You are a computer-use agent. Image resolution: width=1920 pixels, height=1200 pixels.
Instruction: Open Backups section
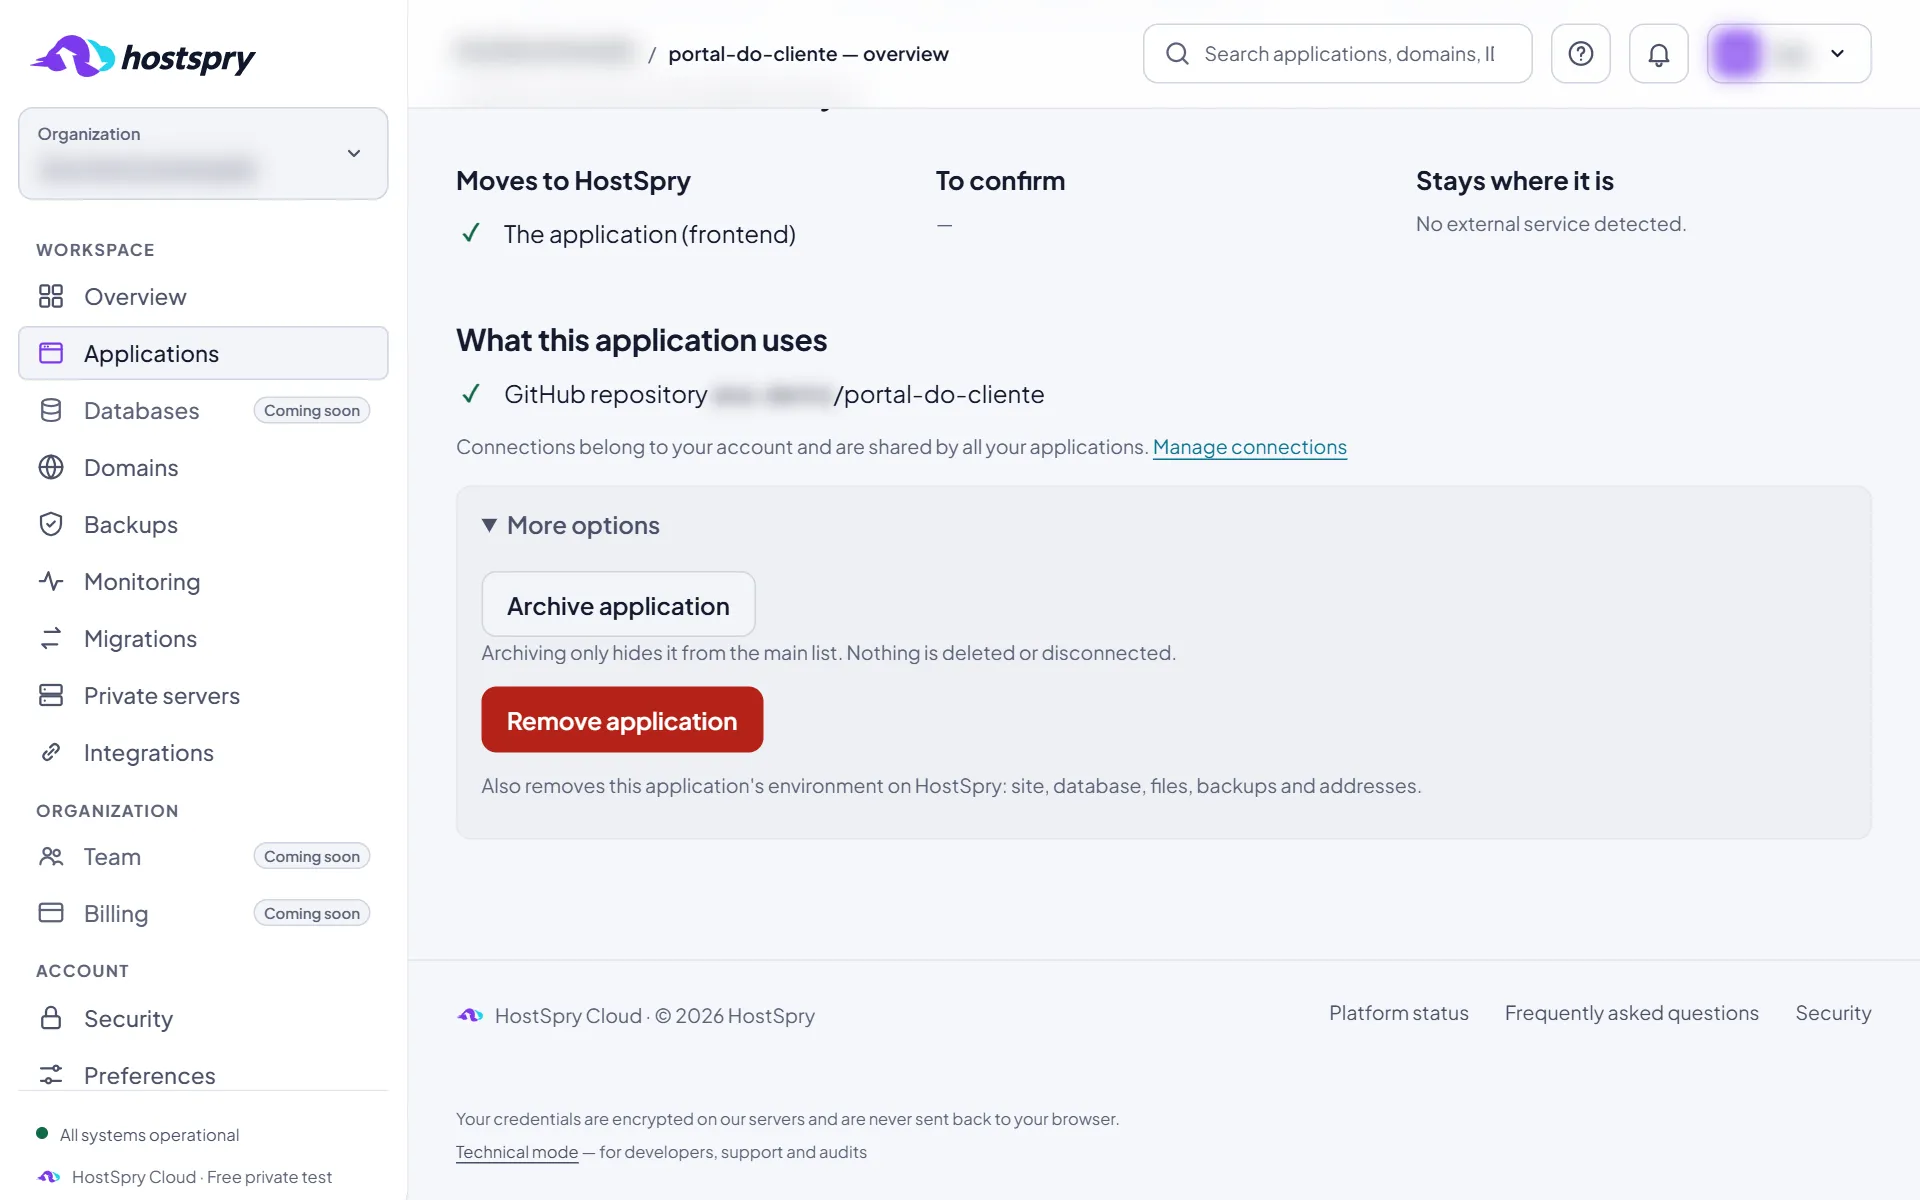tap(203, 524)
